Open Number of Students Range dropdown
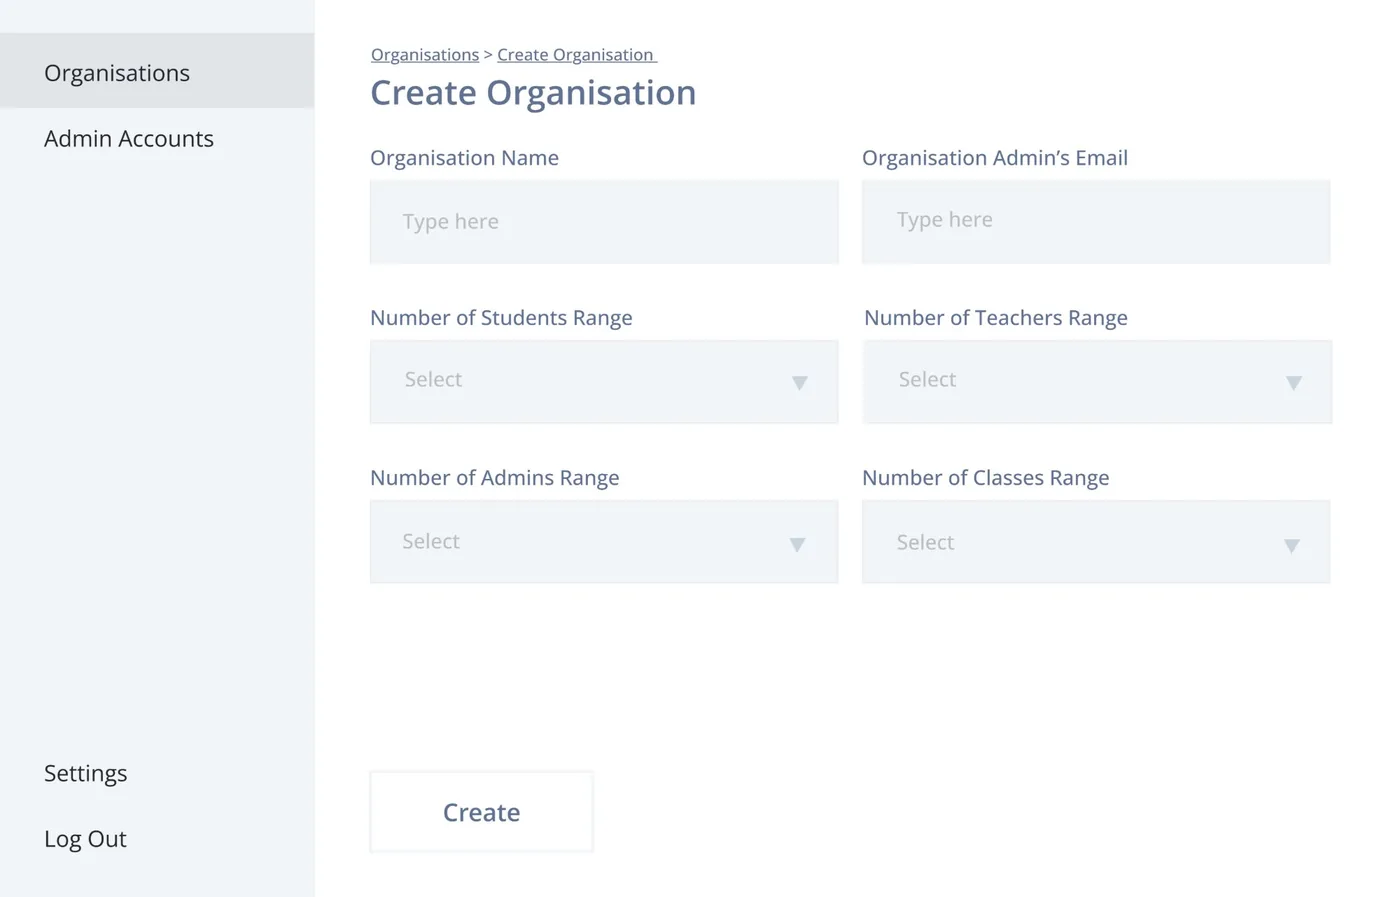 click(604, 382)
